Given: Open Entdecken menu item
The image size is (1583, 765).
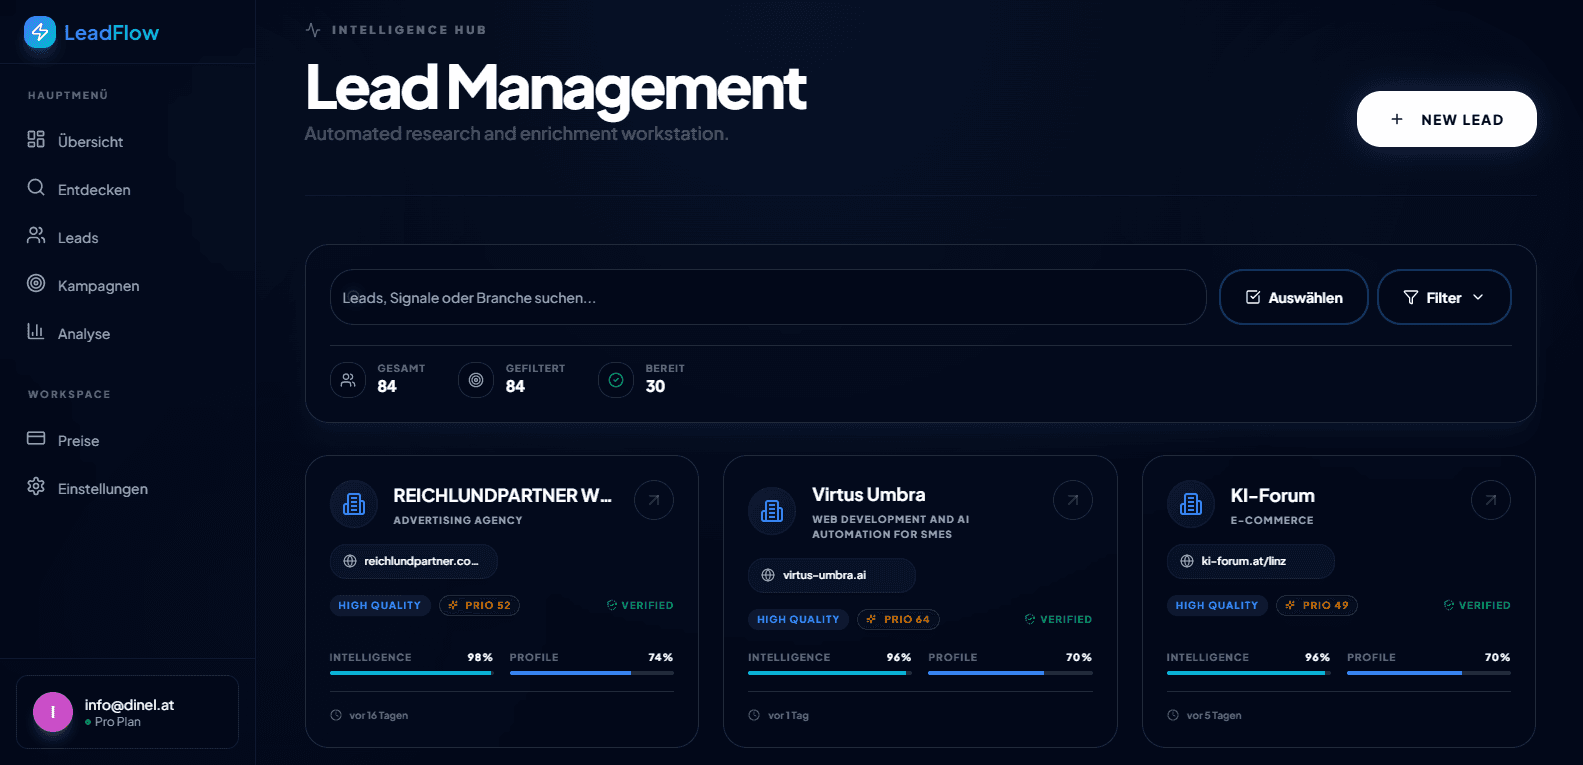Looking at the screenshot, I should click(x=127, y=189).
